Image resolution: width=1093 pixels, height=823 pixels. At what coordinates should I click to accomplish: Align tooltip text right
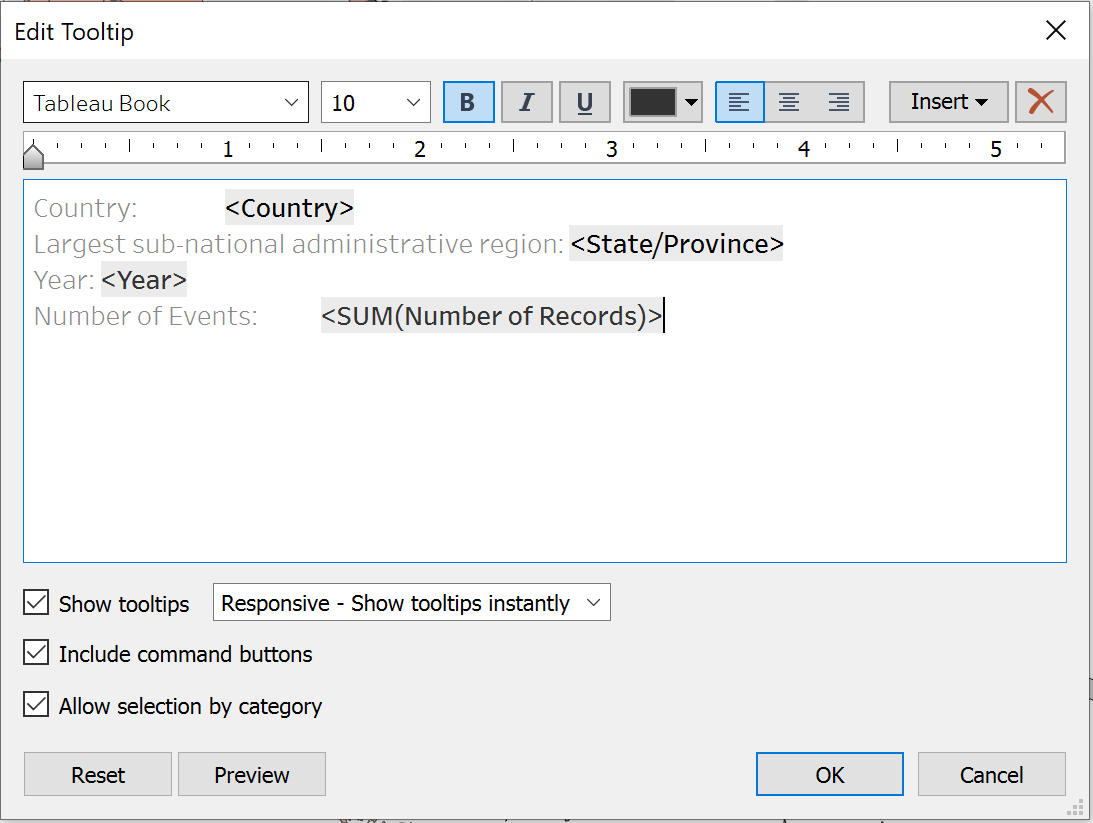[839, 102]
